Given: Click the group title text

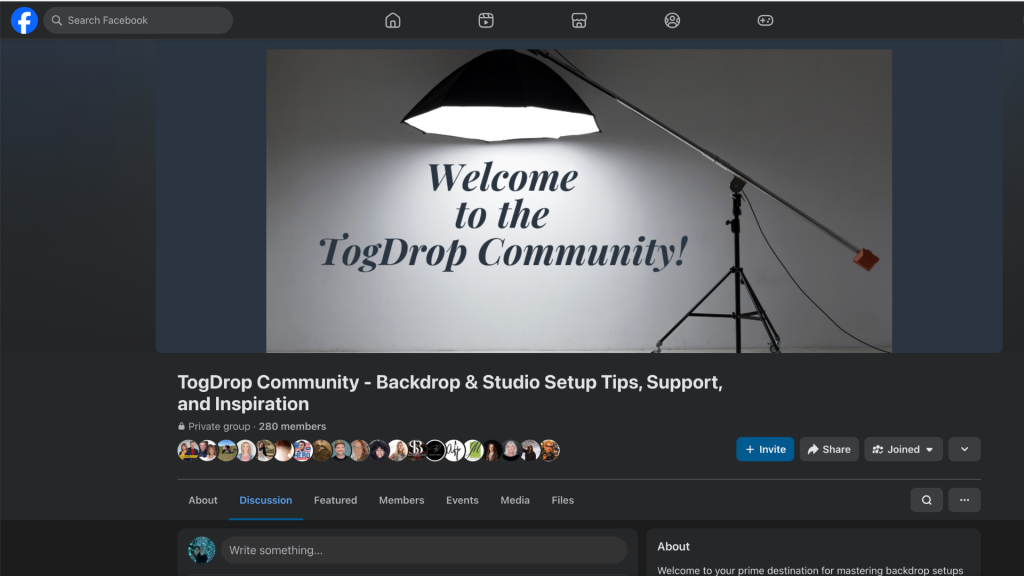Looking at the screenshot, I should (x=450, y=392).
